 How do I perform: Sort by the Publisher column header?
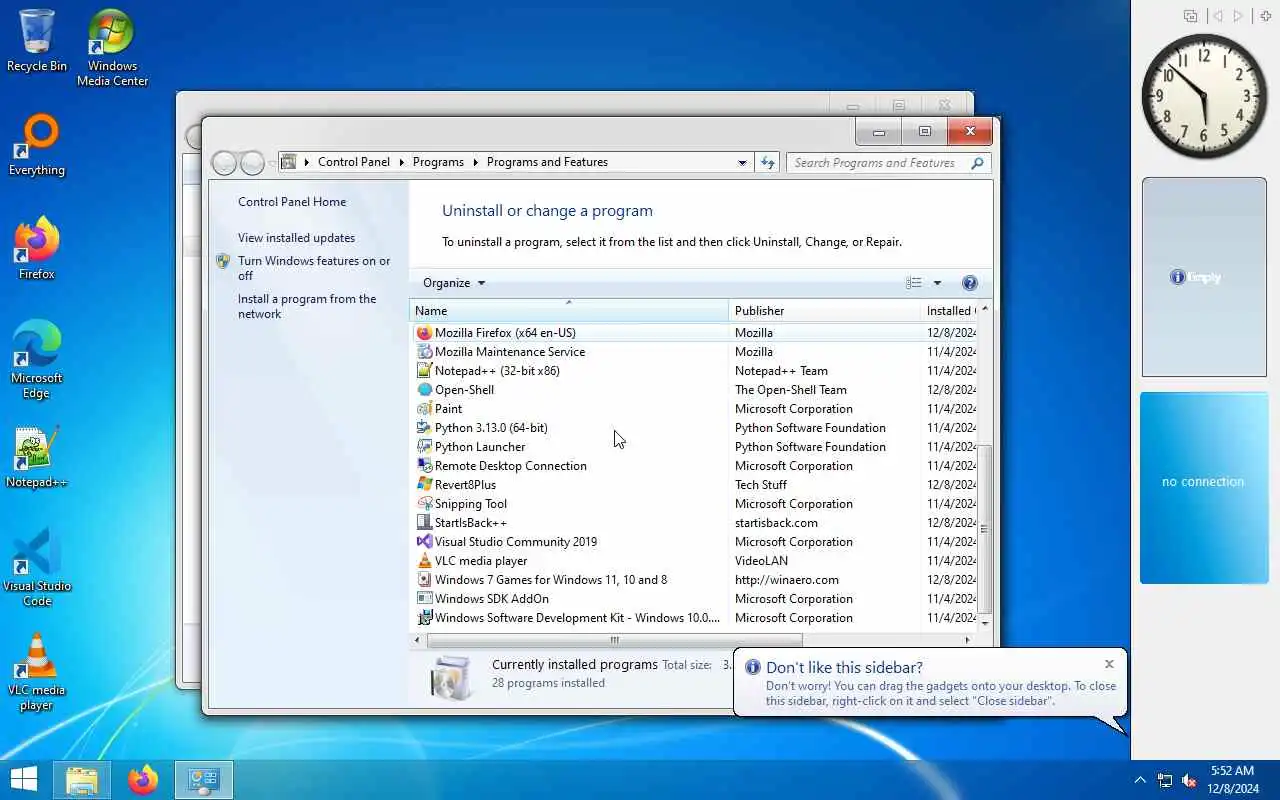pyautogui.click(x=824, y=311)
